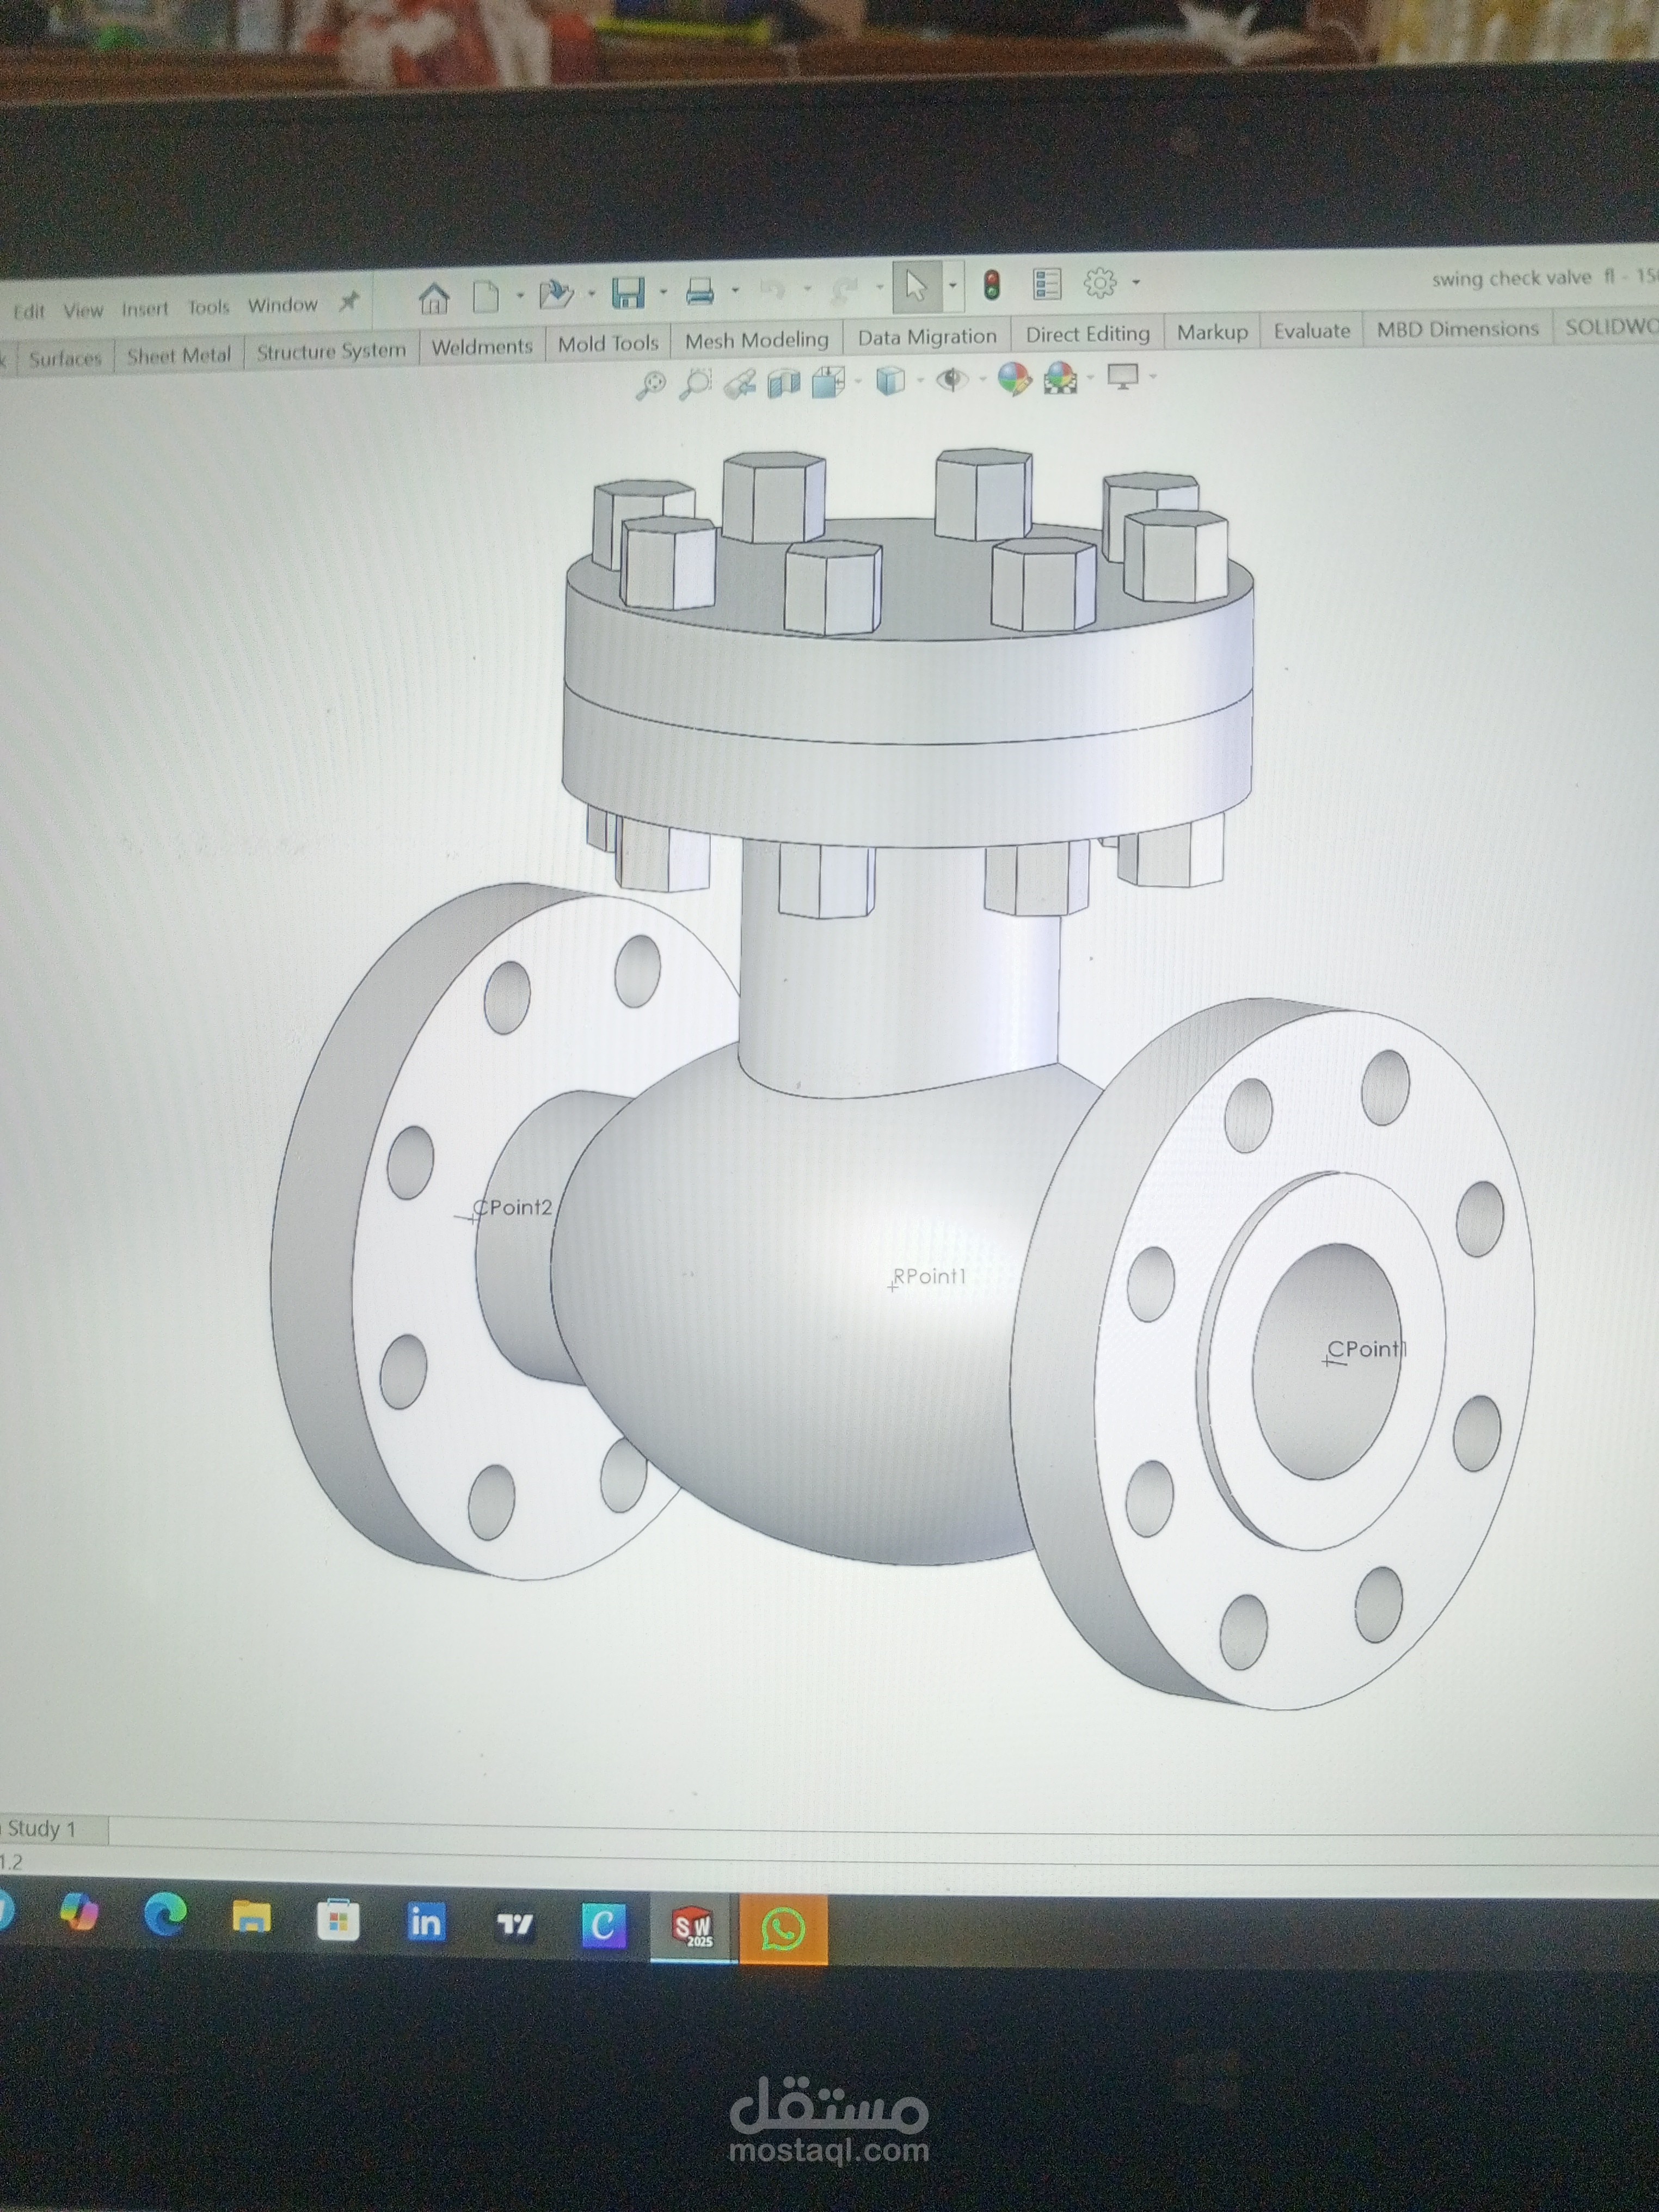The width and height of the screenshot is (1659, 2212).
Task: Open Copilot from the taskbar
Action: coord(79,1912)
